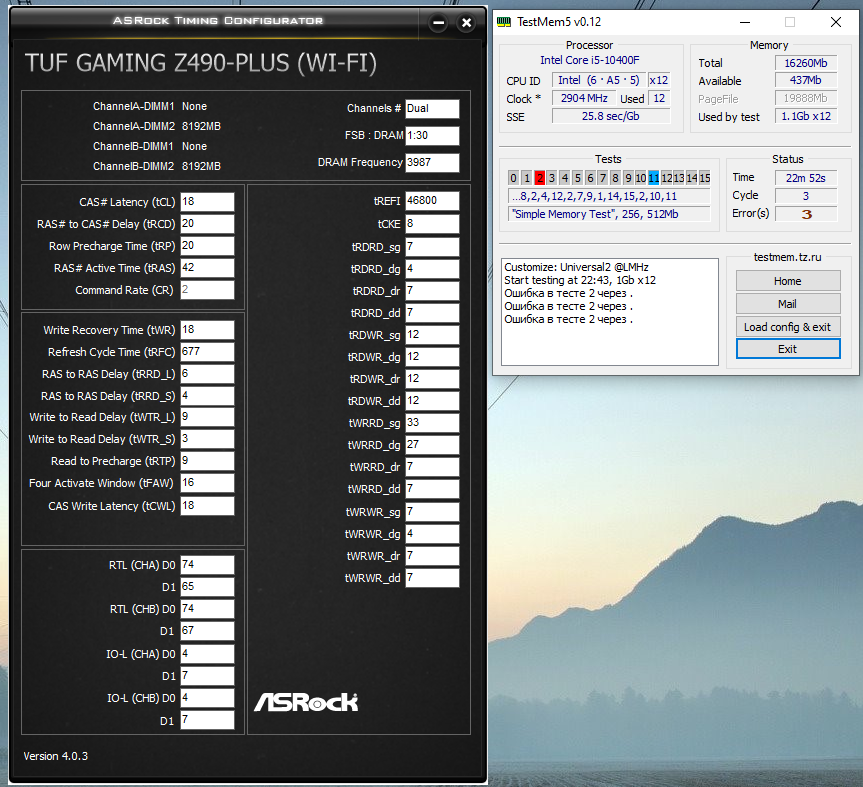Minimize the ASRock Timing Configurator window
Screen dimensions: 863x787
pyautogui.click(x=438, y=23)
